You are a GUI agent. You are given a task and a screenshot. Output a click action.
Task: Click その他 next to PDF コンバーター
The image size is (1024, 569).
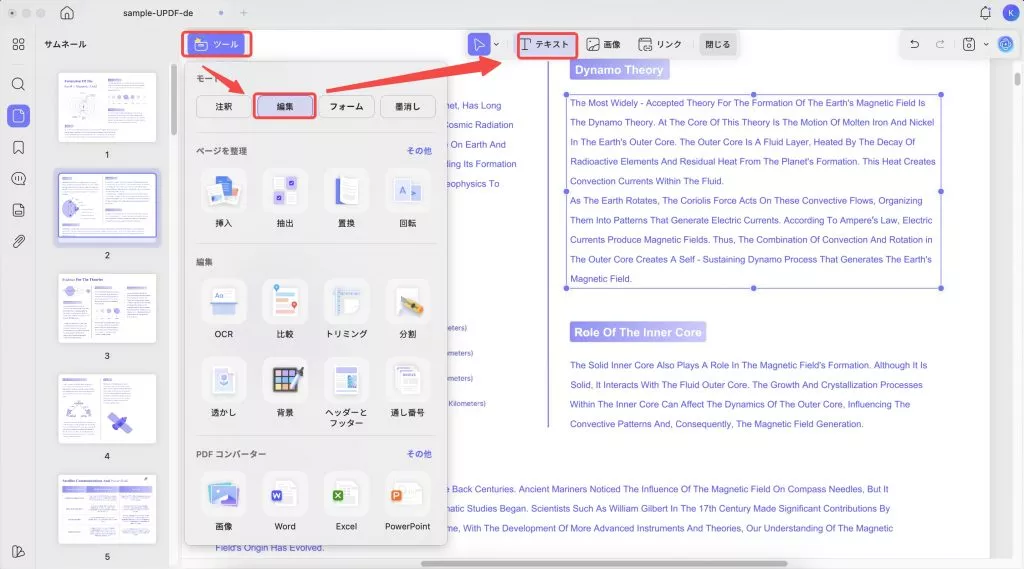pyautogui.click(x=419, y=454)
